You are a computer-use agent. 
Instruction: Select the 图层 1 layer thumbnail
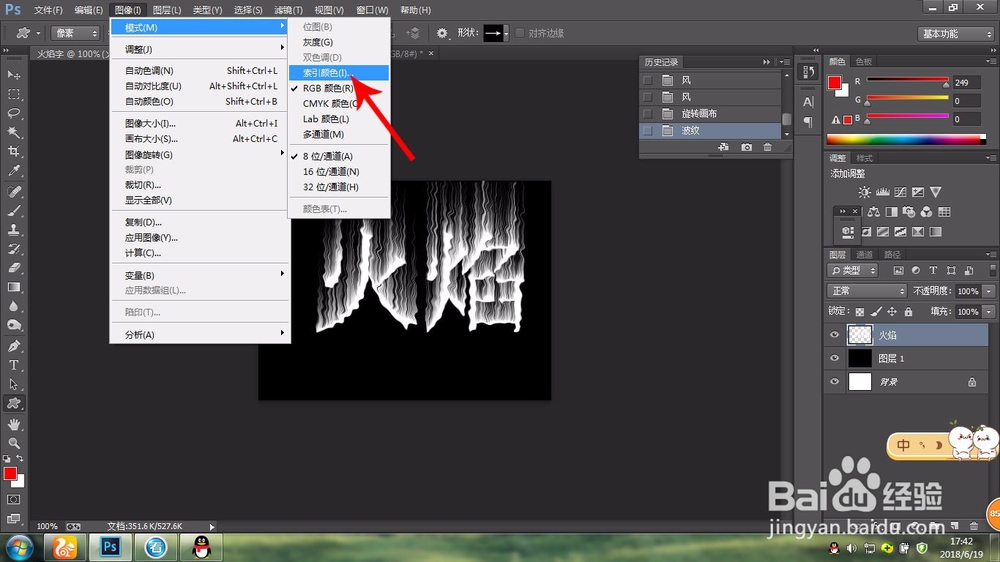[x=860, y=359]
